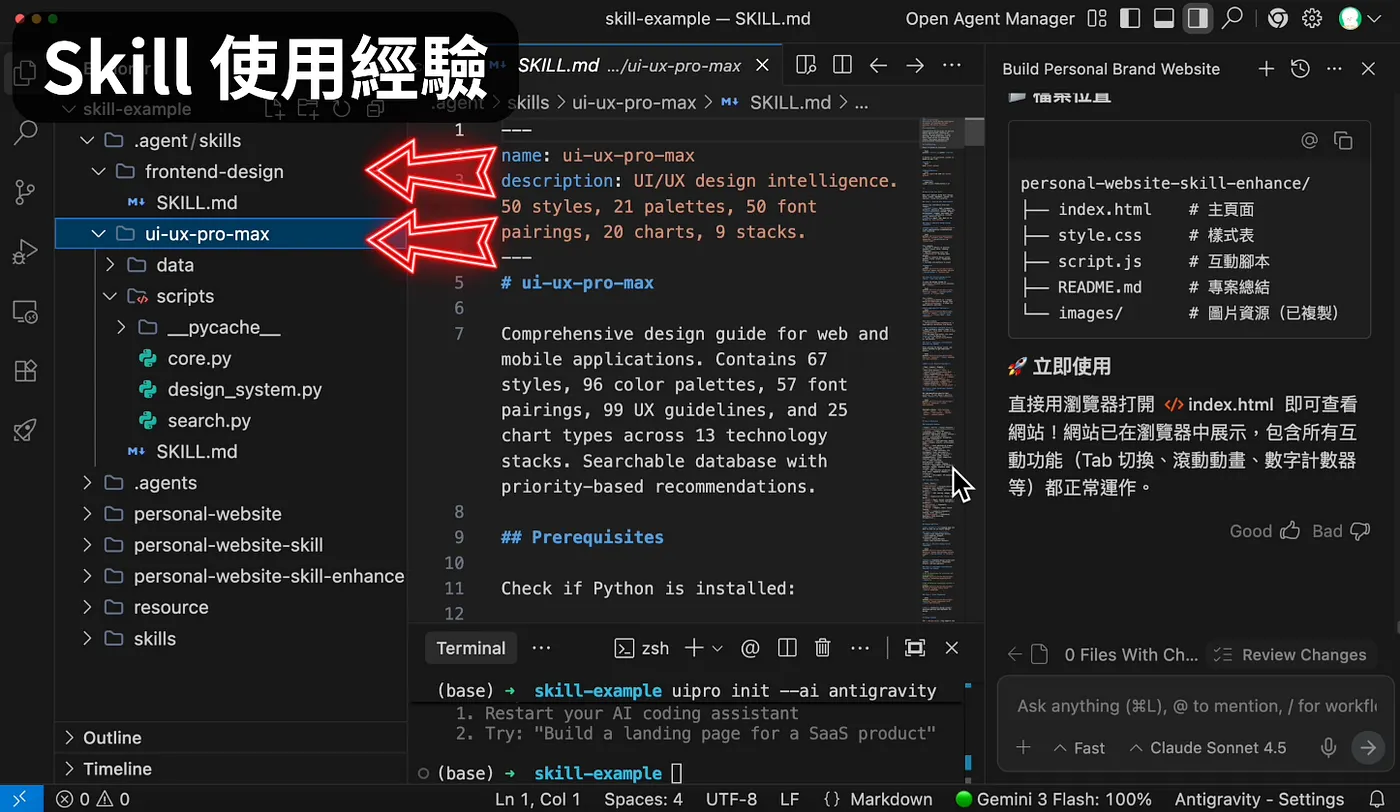
Task: Collapse the frontend-design folder
Action: click(x=98, y=171)
